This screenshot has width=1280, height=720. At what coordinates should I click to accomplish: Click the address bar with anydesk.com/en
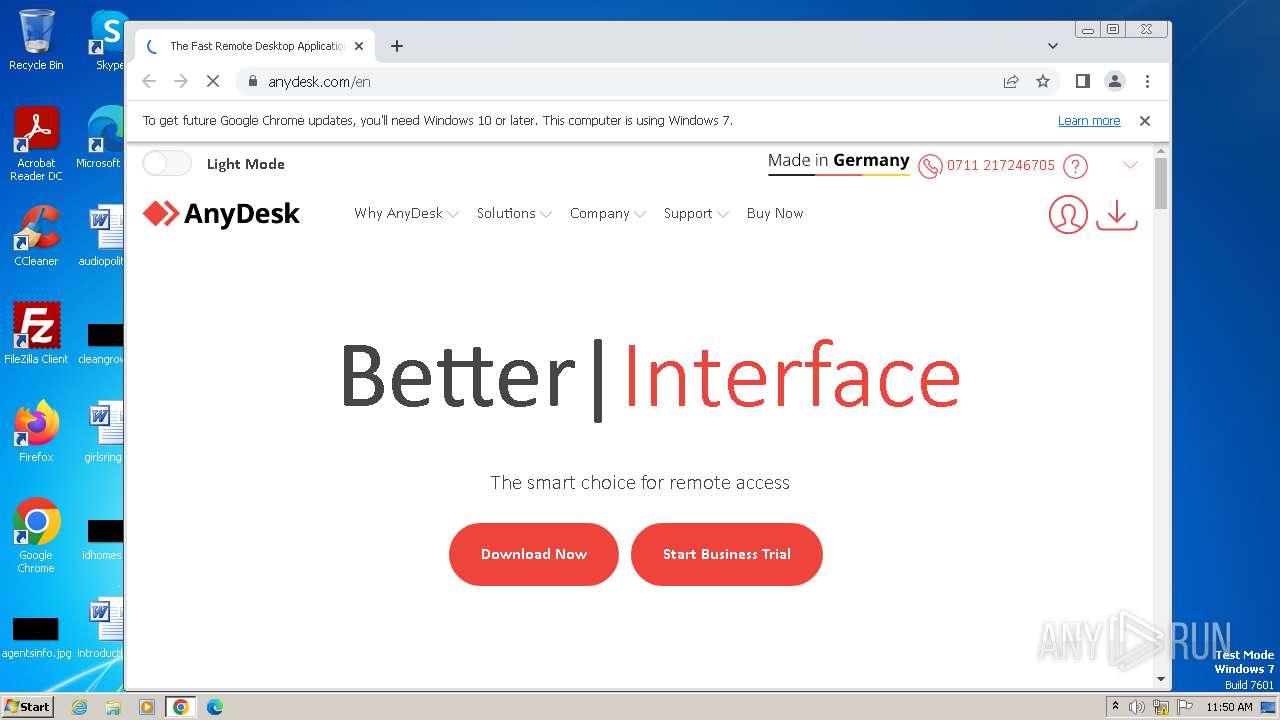(620, 81)
